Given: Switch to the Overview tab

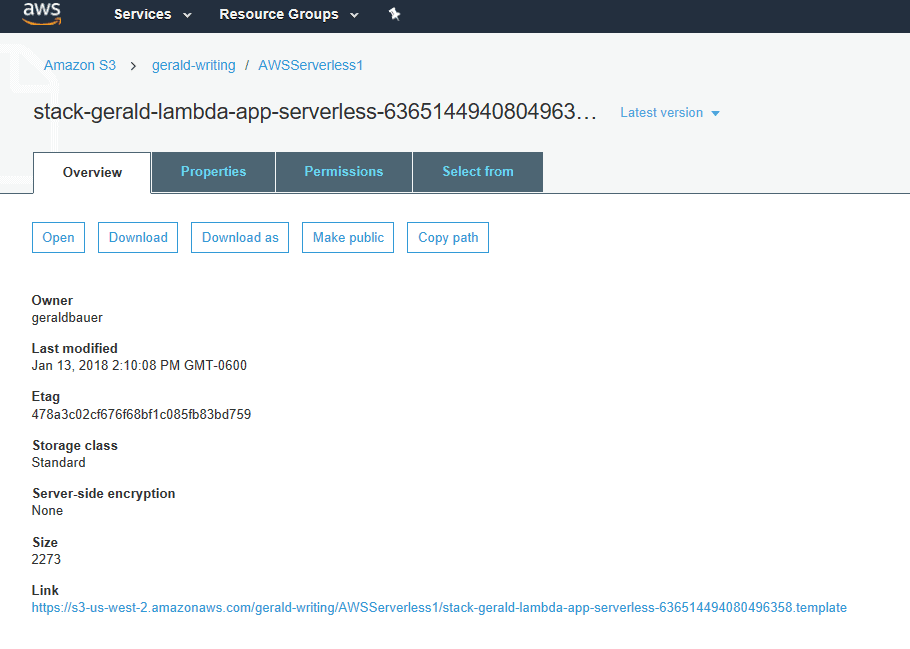Looking at the screenshot, I should [92, 172].
